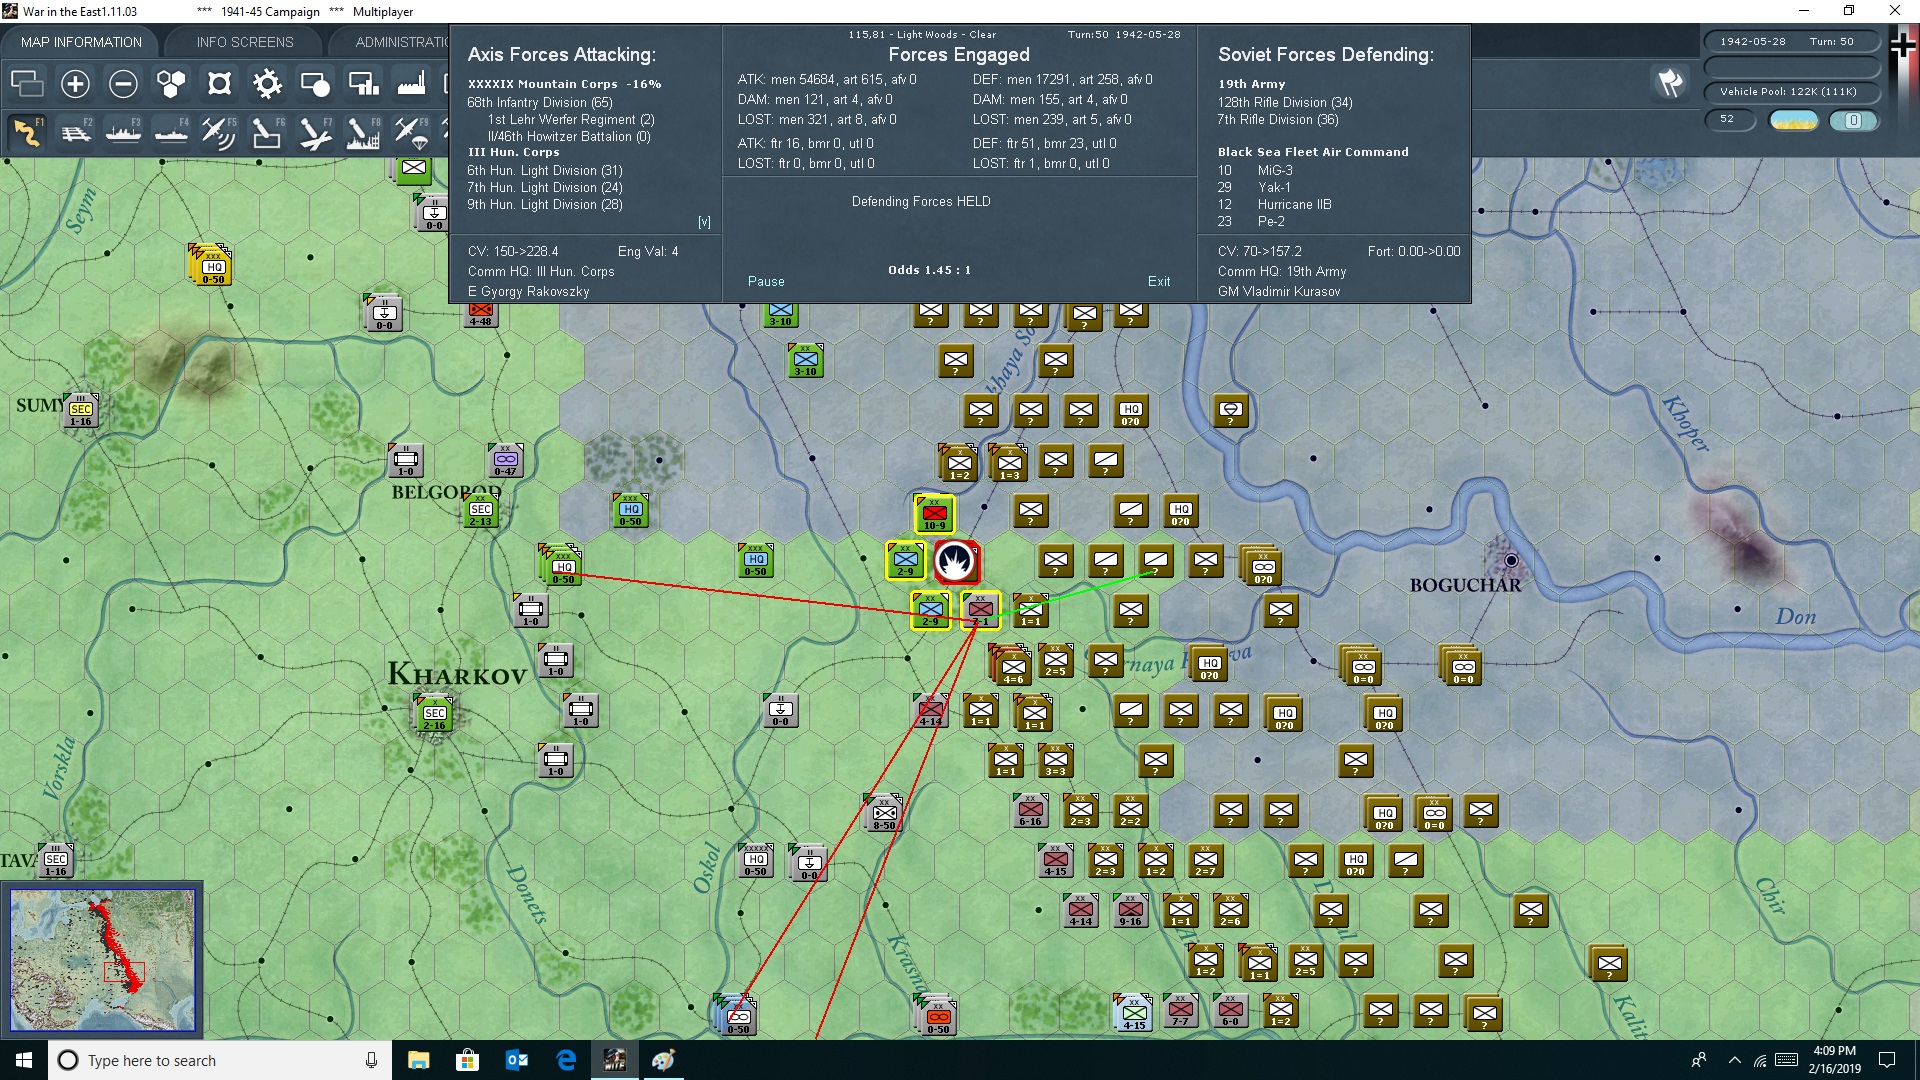Select F8 bomb city mode

tap(363, 132)
